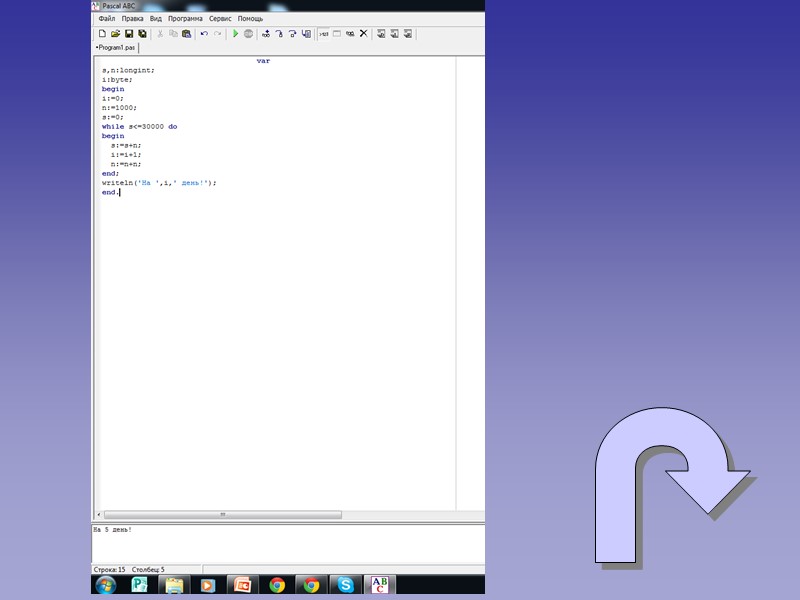Open Publisher from the taskbar
Screen dimensions: 800x600
click(x=139, y=585)
